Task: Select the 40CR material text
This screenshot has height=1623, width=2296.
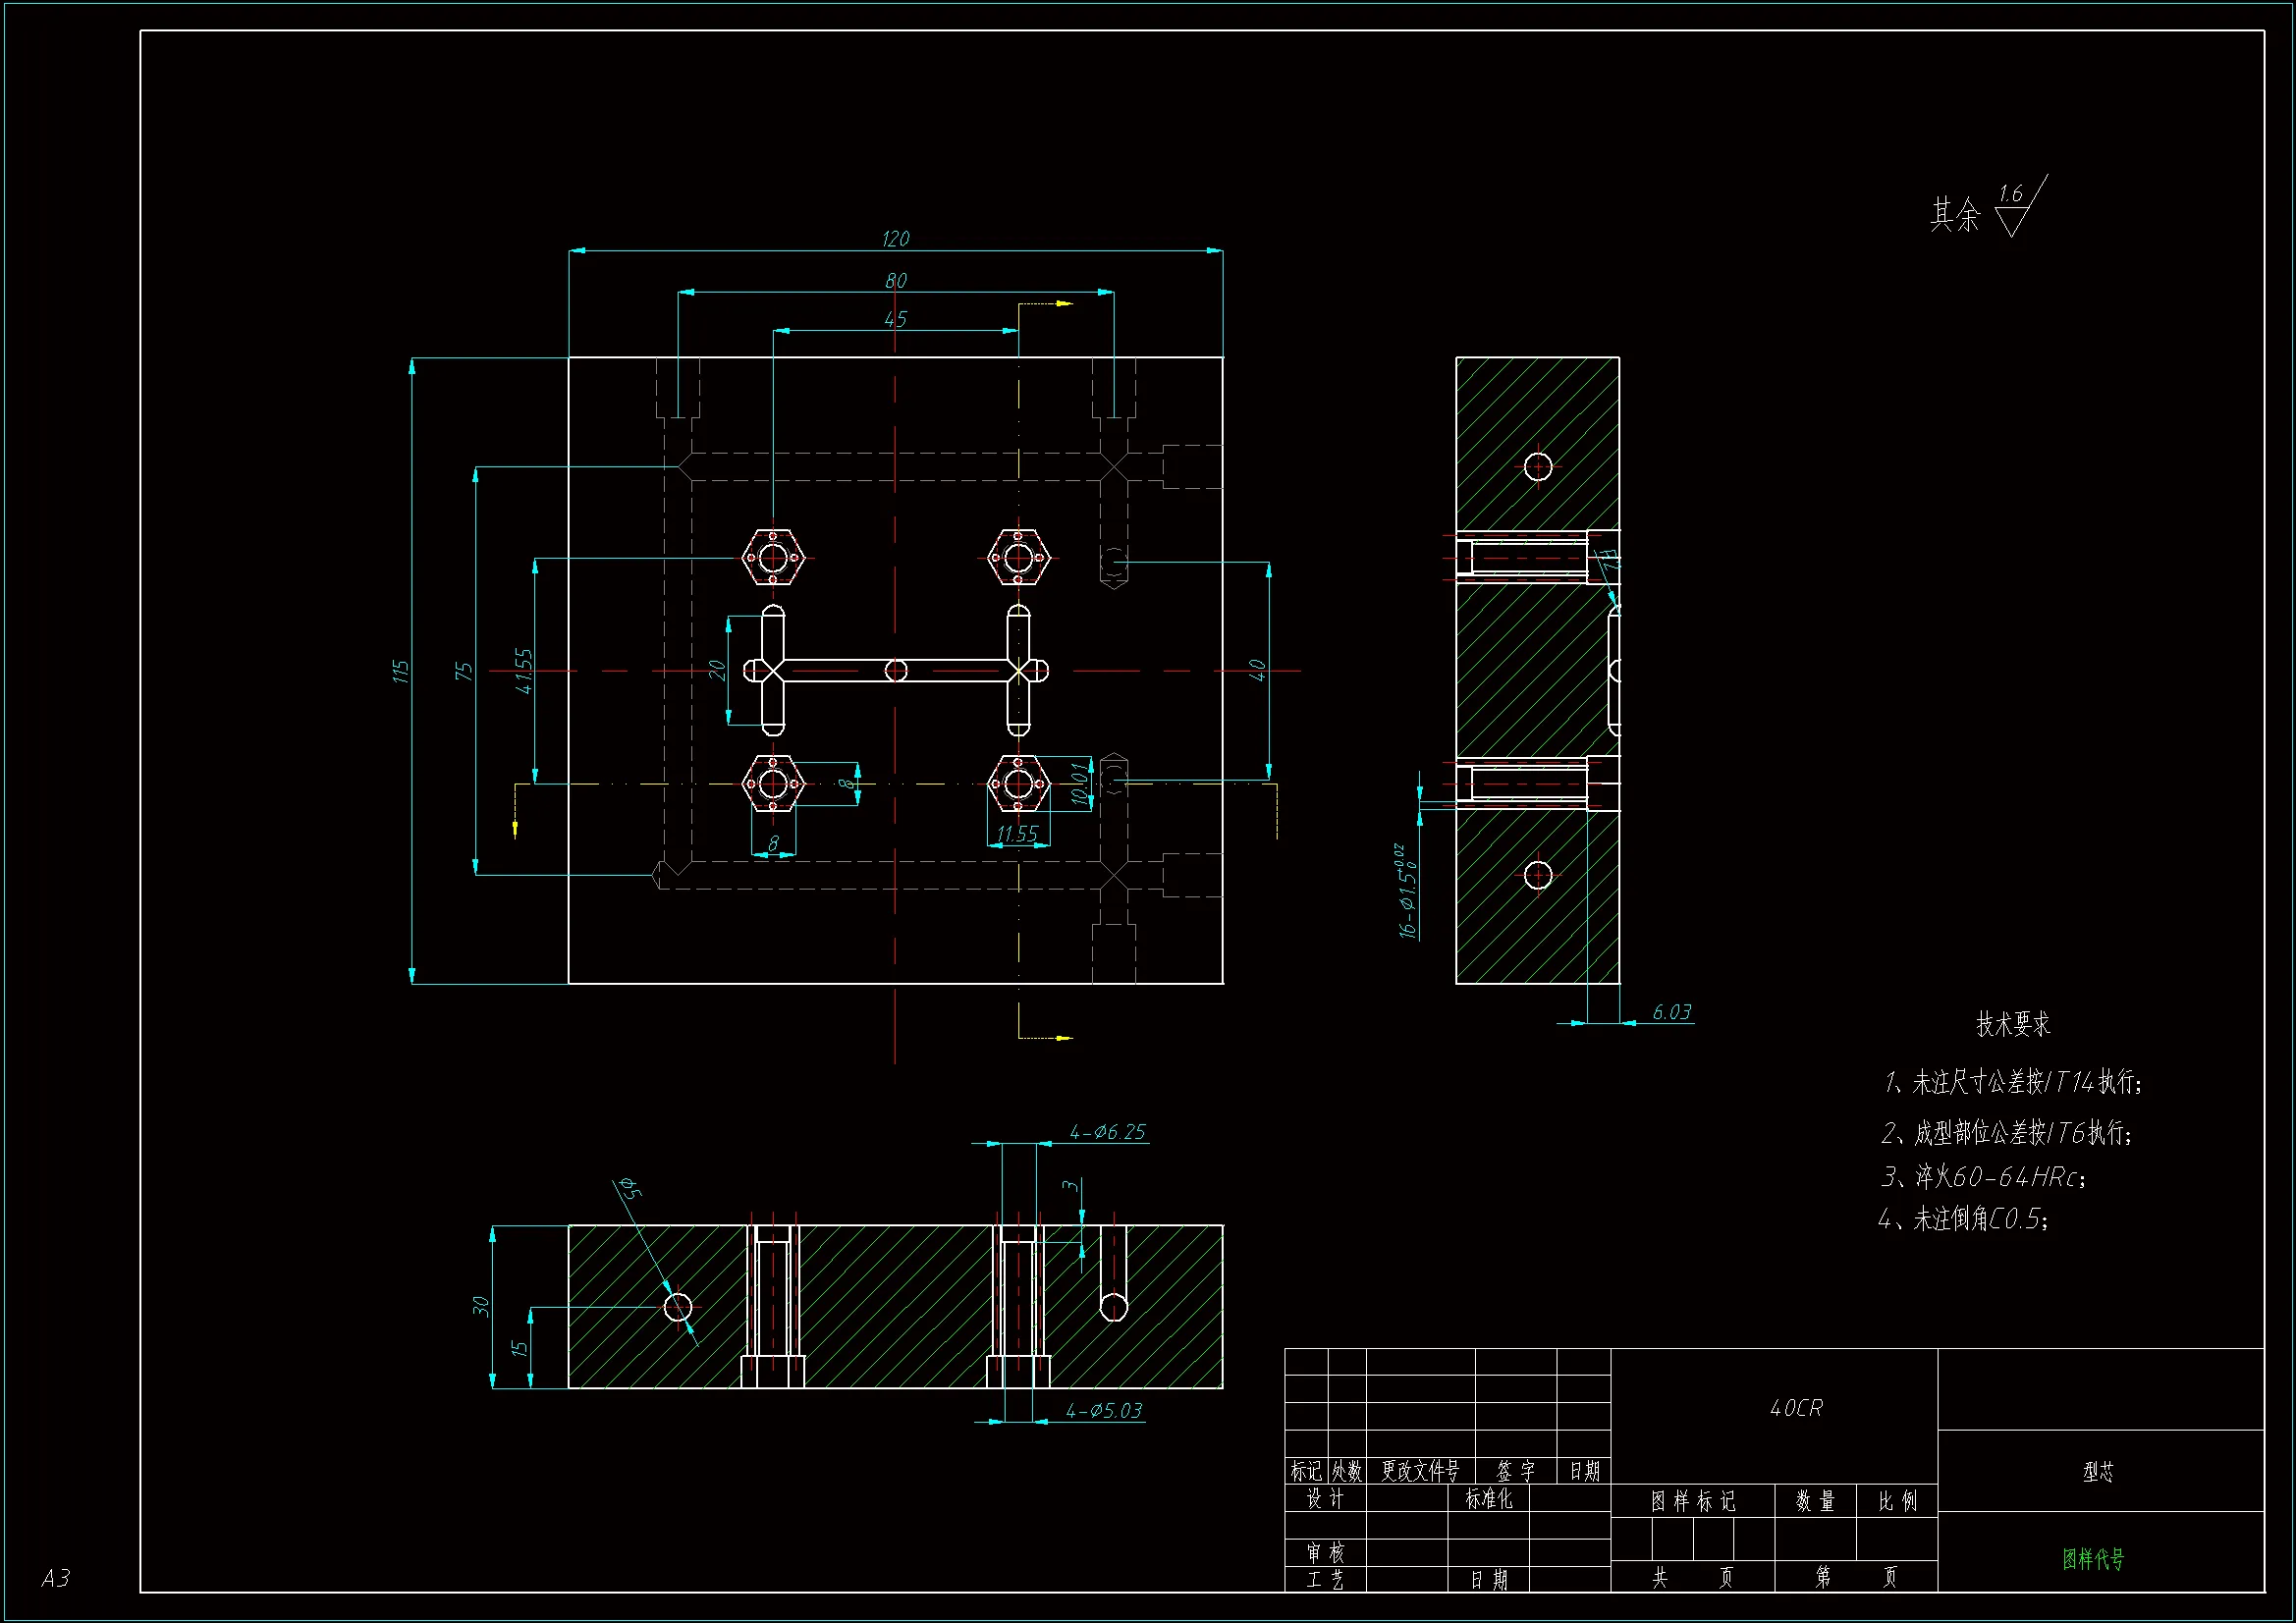Action: pyautogui.click(x=1796, y=1408)
